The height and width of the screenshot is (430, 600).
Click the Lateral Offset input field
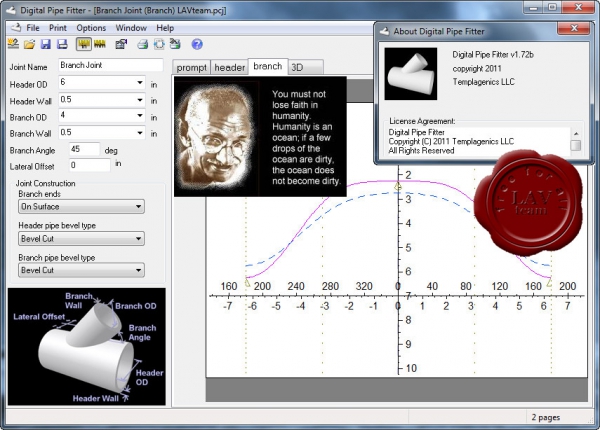90,165
